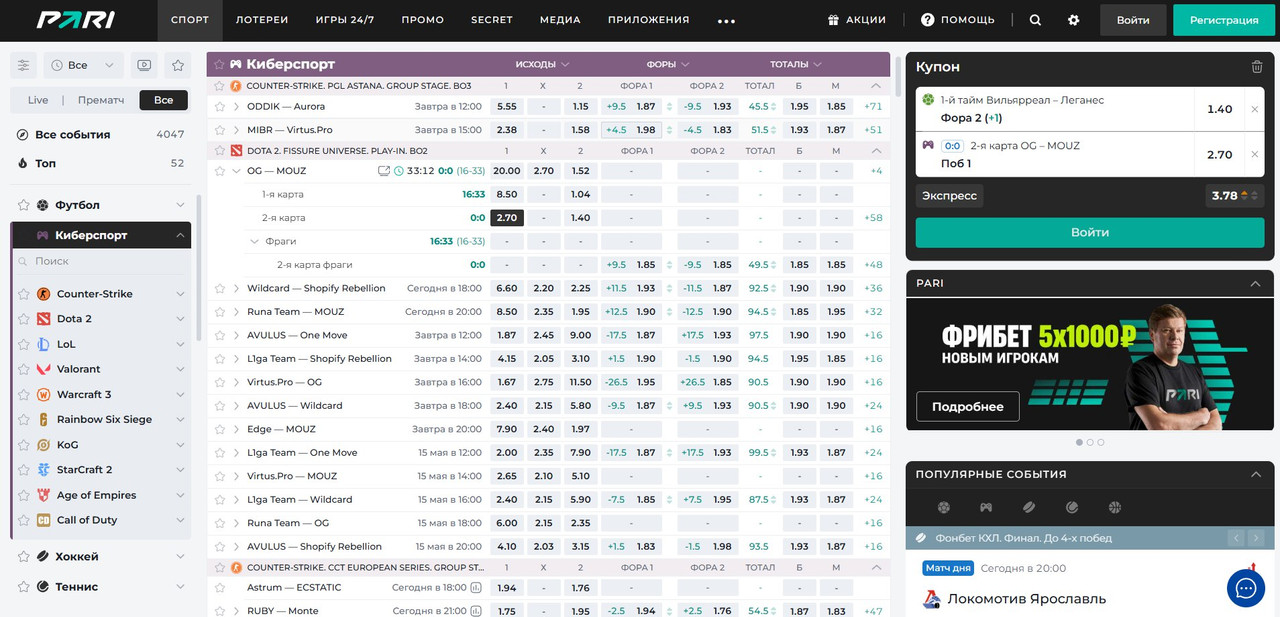Click the green Войти button in coupon
The image size is (1280, 617).
(1090, 232)
